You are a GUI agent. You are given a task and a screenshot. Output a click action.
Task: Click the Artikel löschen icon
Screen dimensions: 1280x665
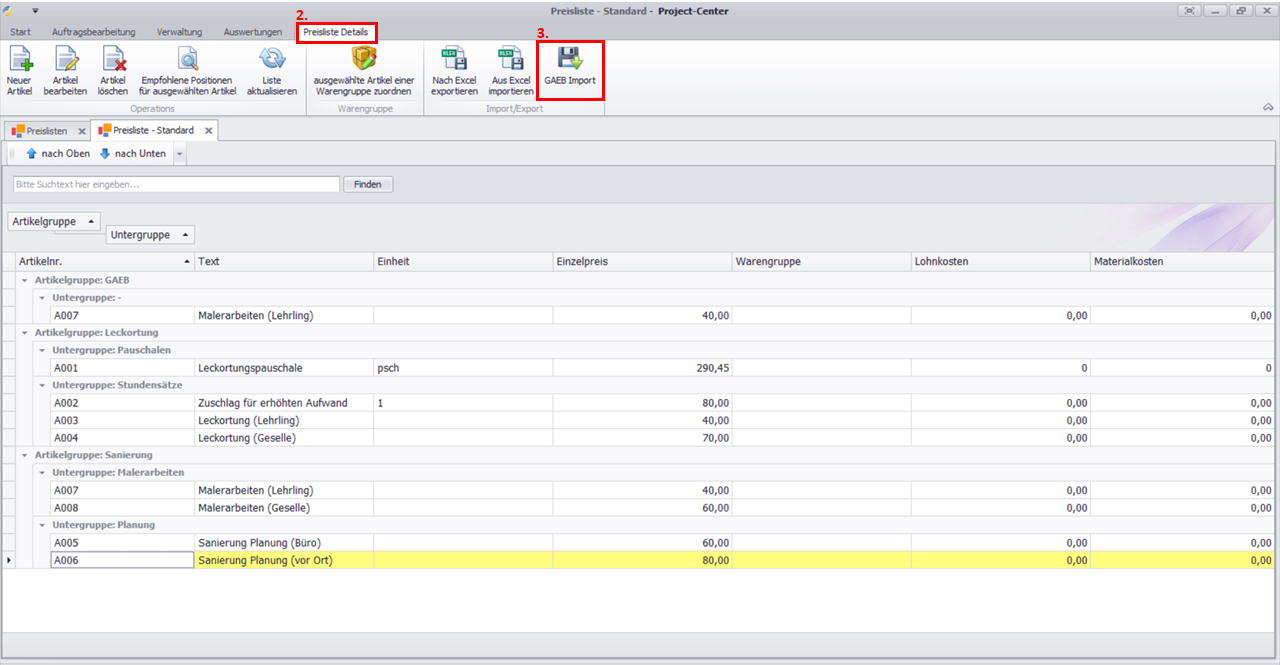pos(113,60)
